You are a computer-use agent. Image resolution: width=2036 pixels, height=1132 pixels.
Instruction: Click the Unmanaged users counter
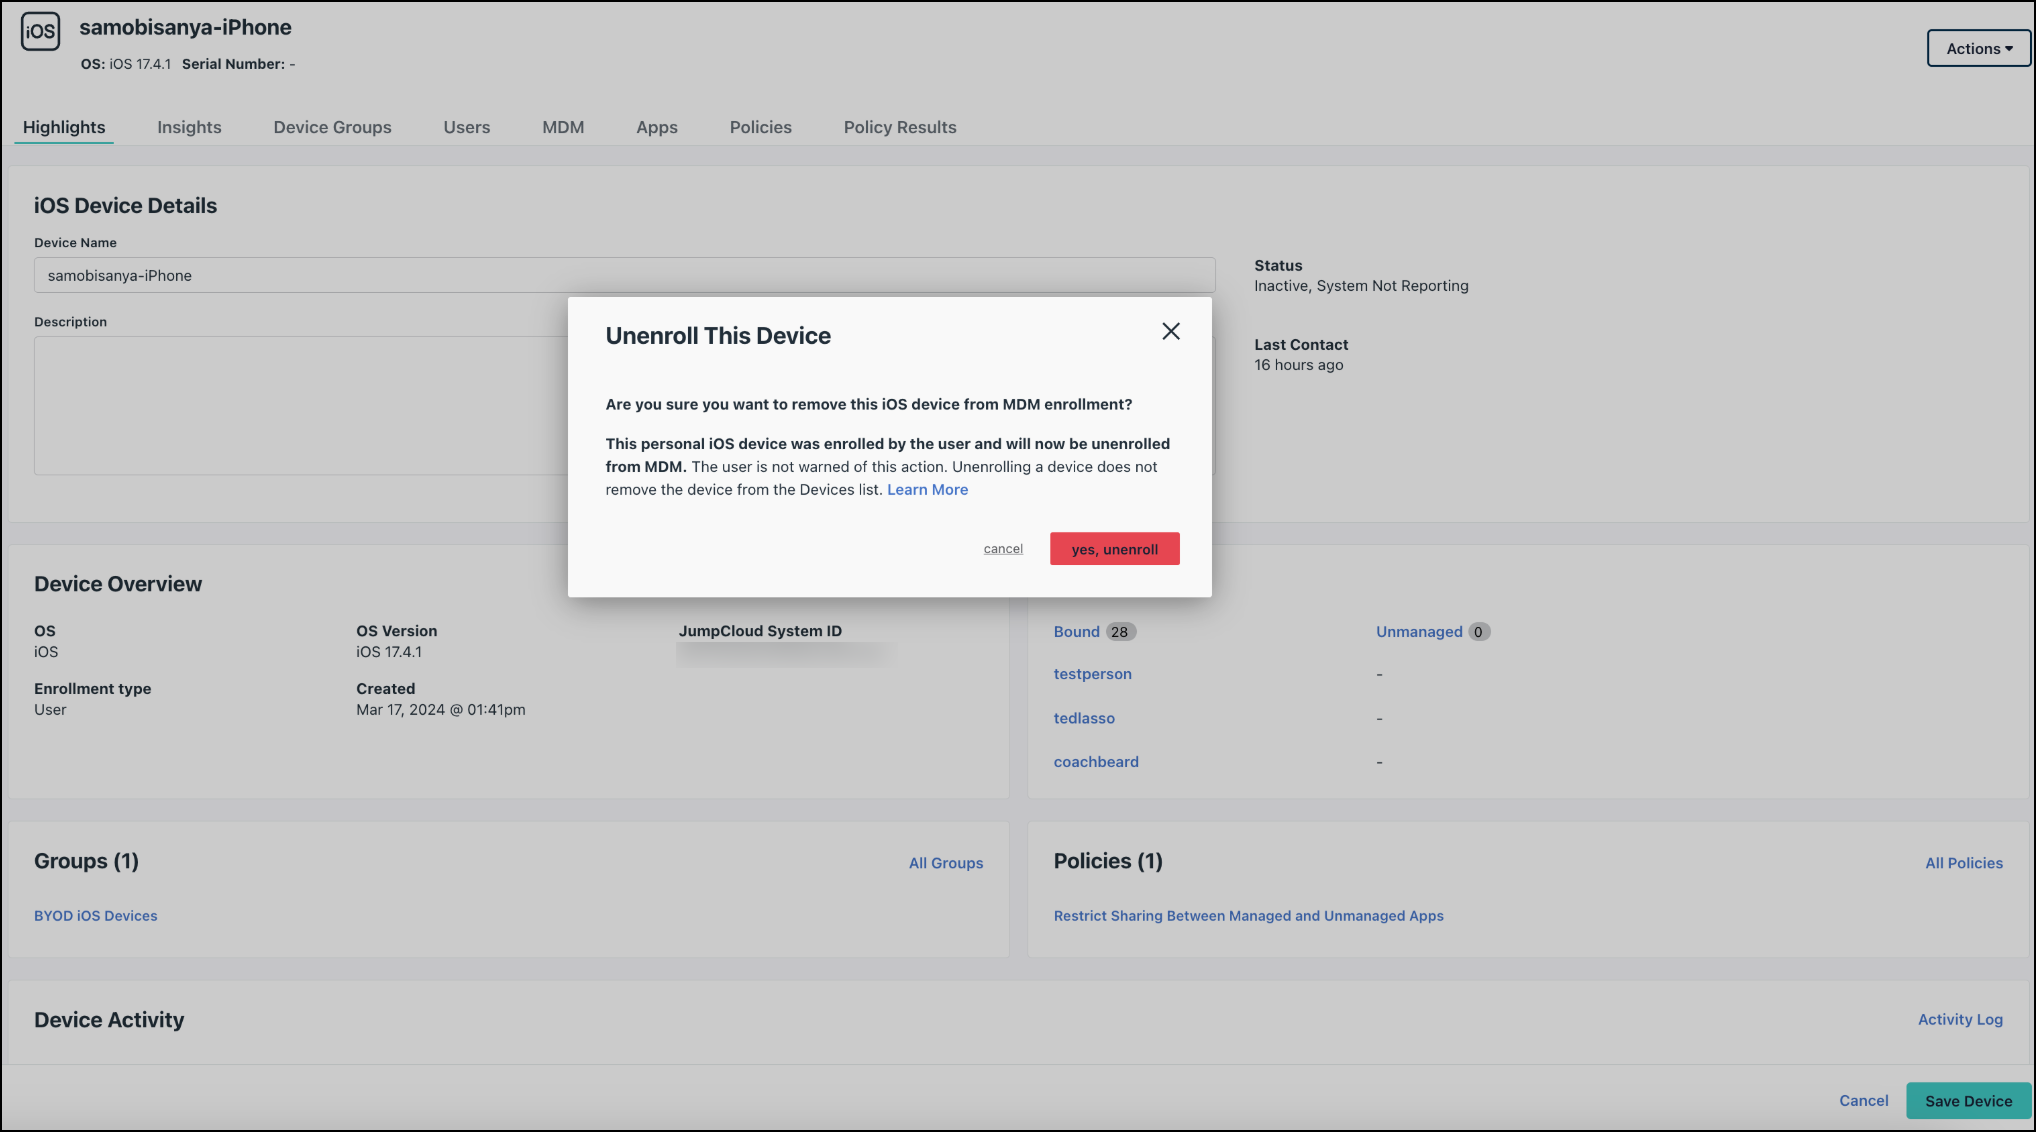1419,631
